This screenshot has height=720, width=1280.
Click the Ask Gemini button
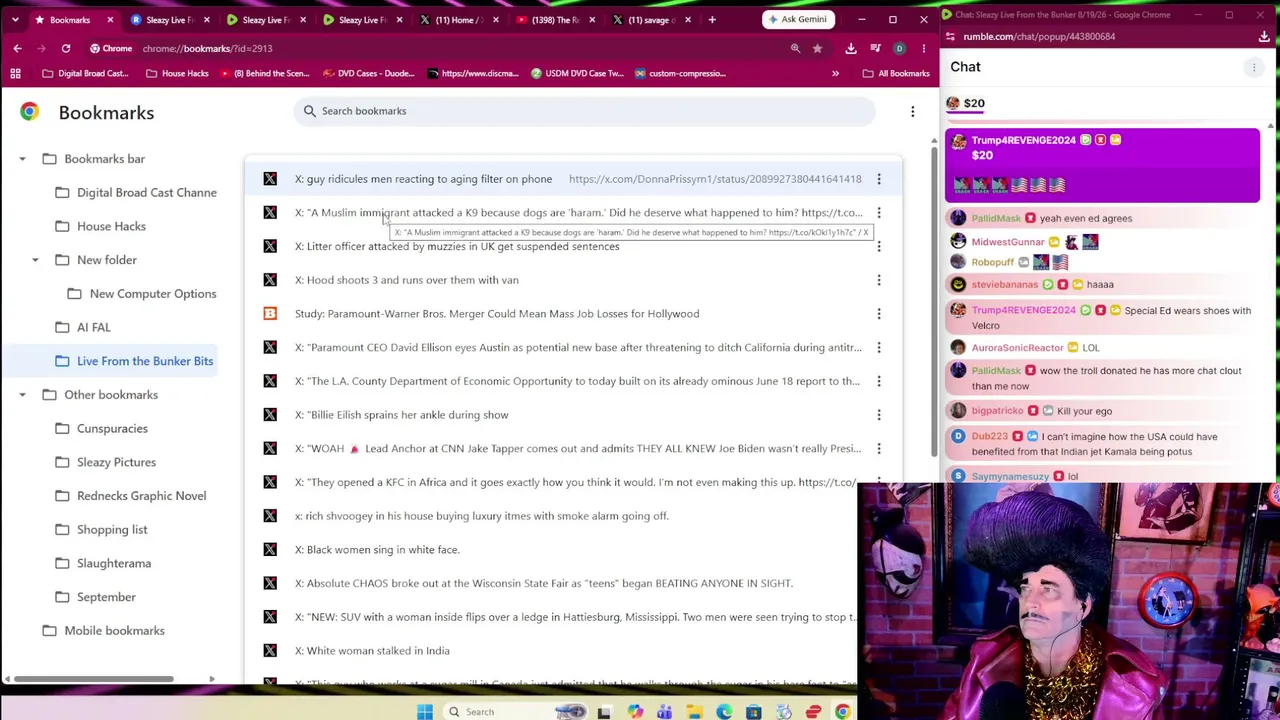click(x=798, y=19)
